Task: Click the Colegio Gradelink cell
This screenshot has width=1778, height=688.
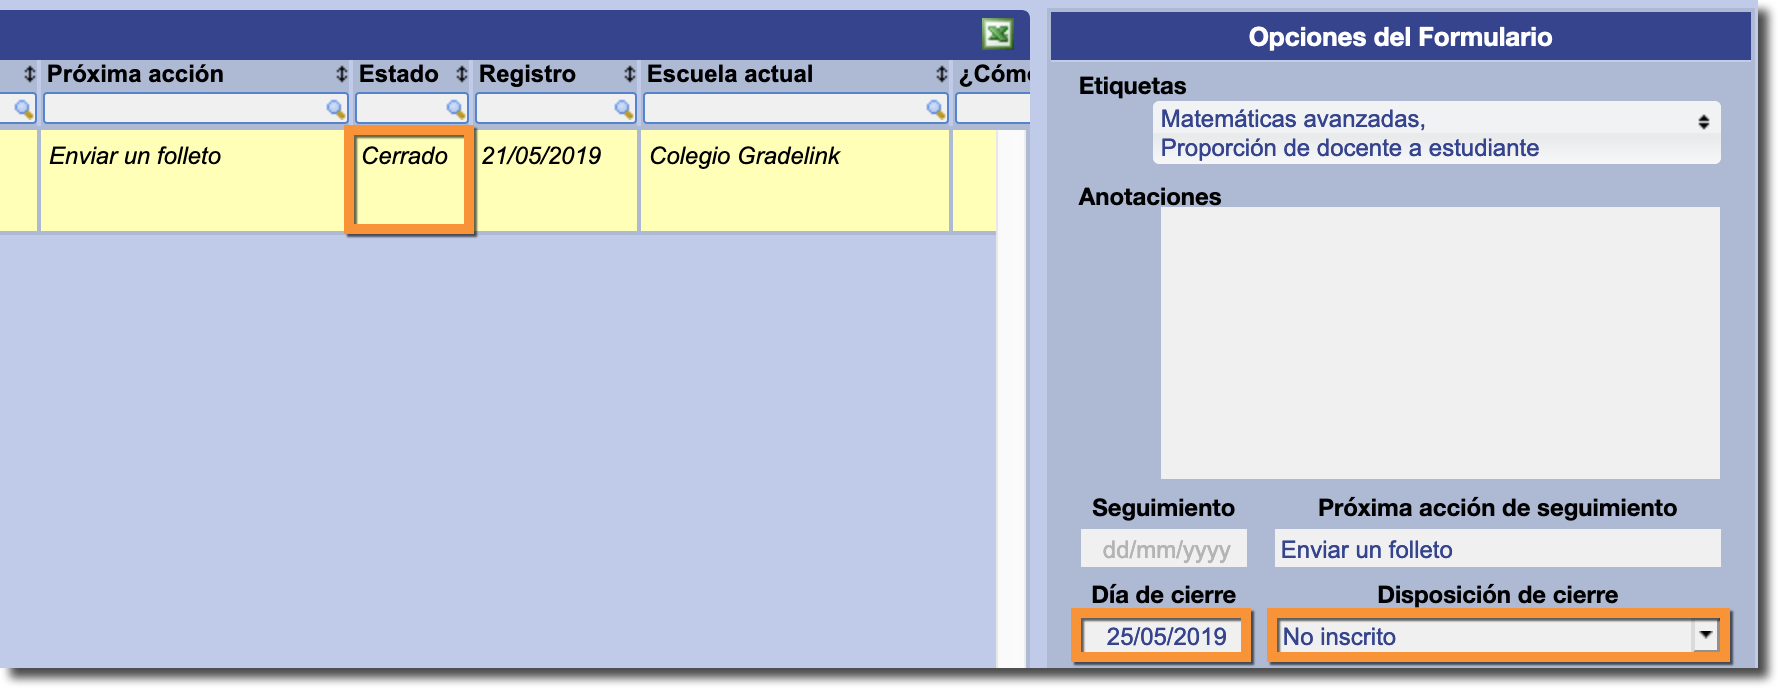Action: [x=794, y=180]
